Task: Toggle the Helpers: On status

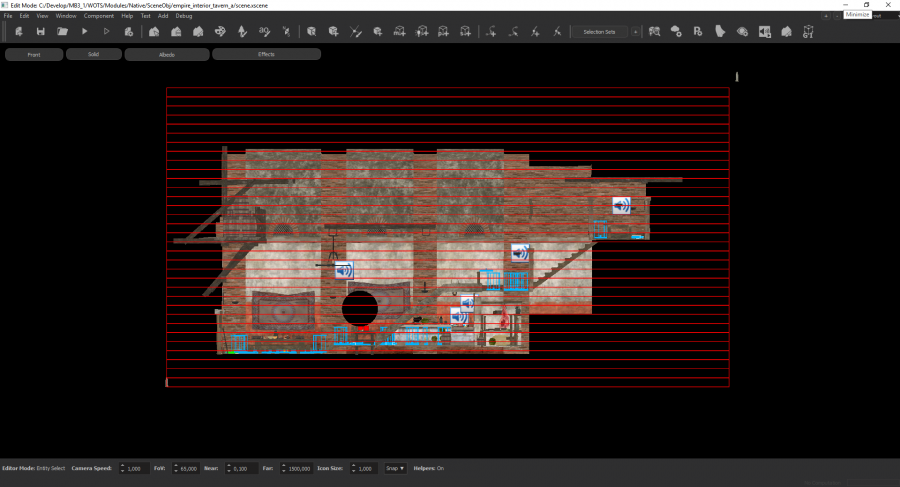Action: [429, 468]
